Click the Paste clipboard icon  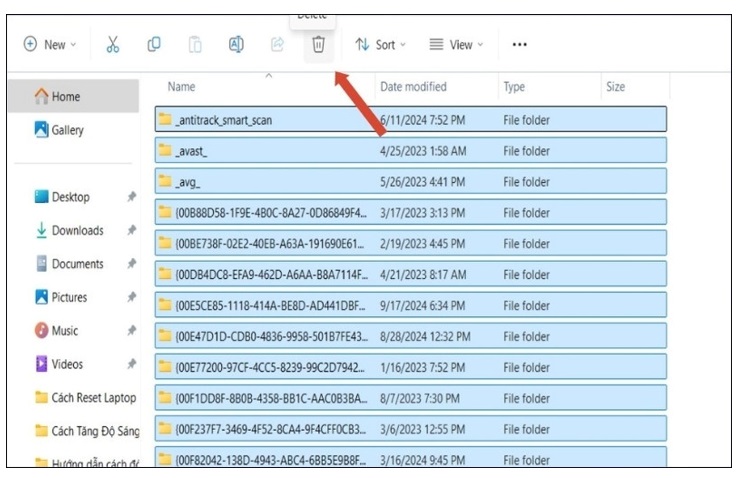coord(196,45)
